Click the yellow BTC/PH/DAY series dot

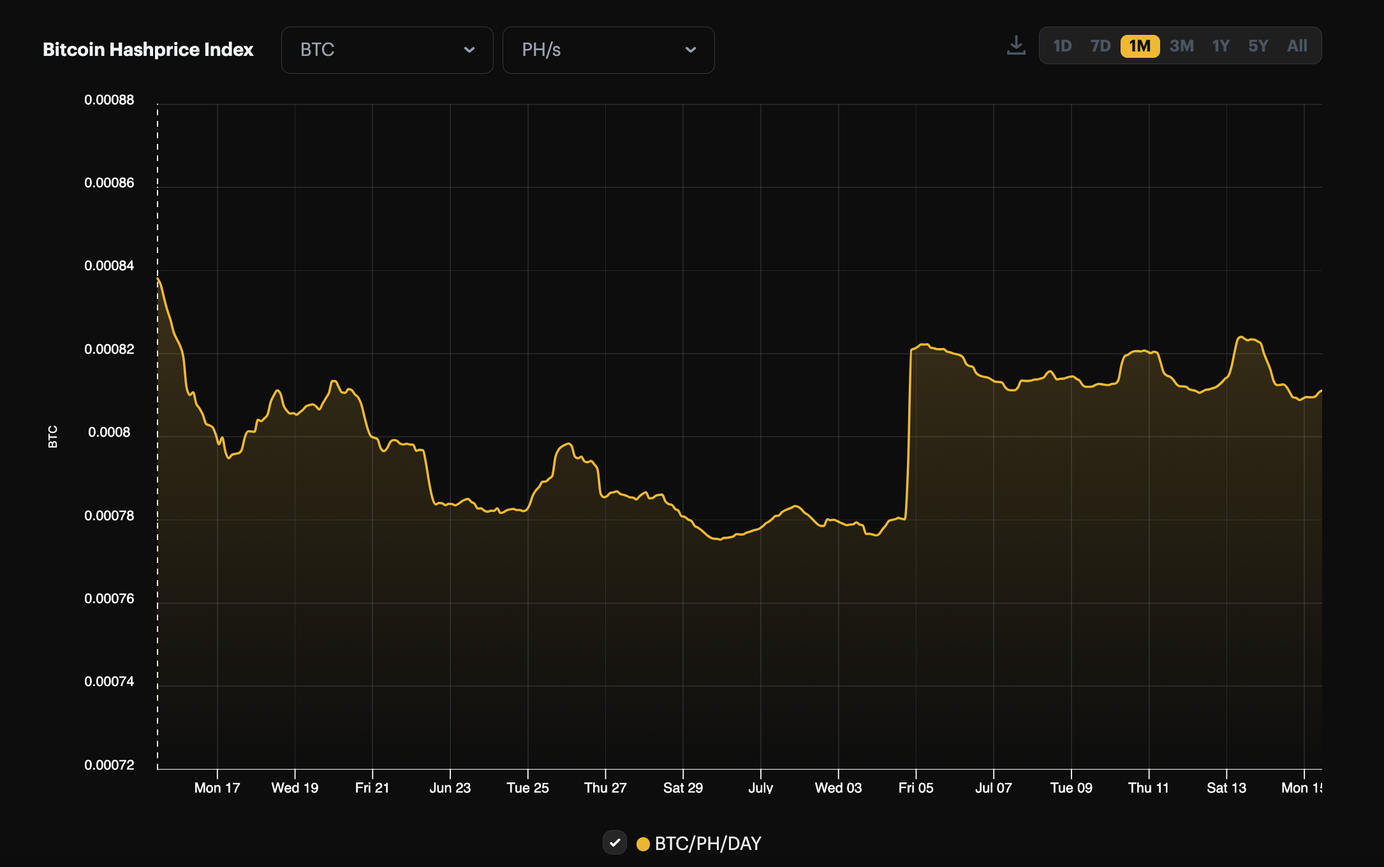645,843
